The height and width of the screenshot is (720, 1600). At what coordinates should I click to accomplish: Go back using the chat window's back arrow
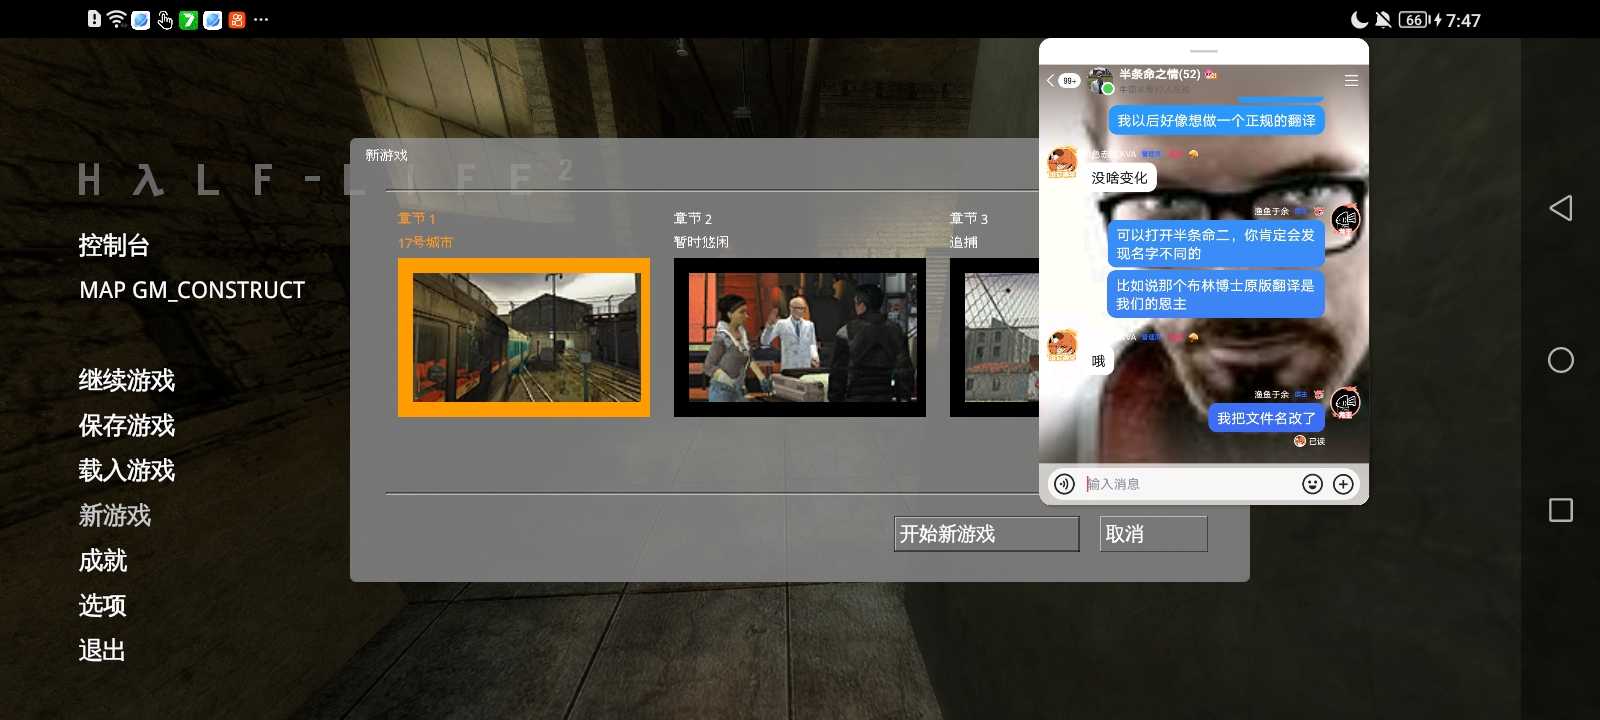(x=1050, y=81)
